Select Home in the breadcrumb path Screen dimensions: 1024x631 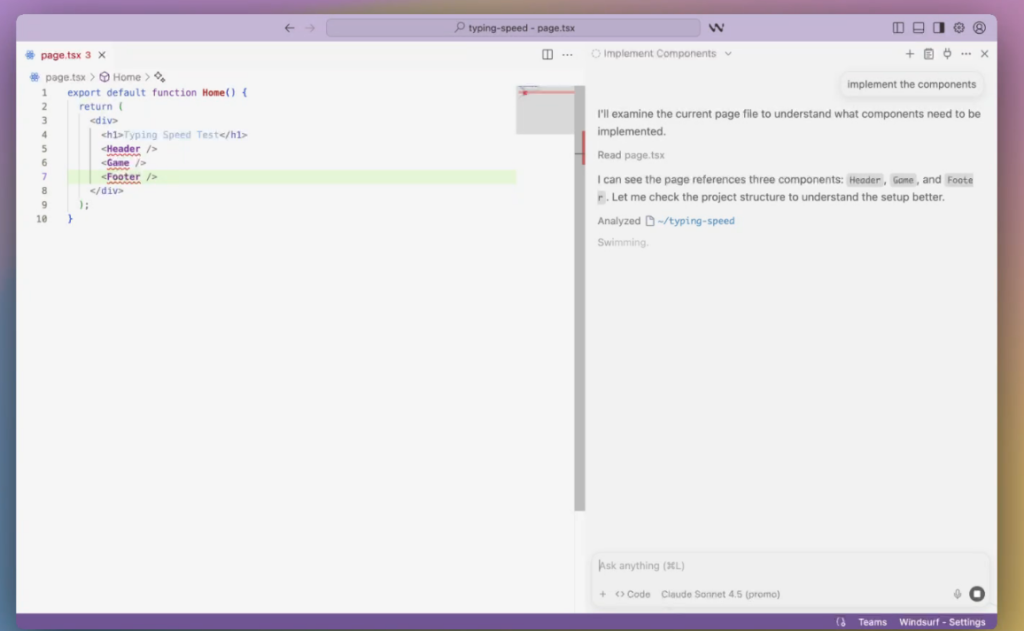[127, 76]
